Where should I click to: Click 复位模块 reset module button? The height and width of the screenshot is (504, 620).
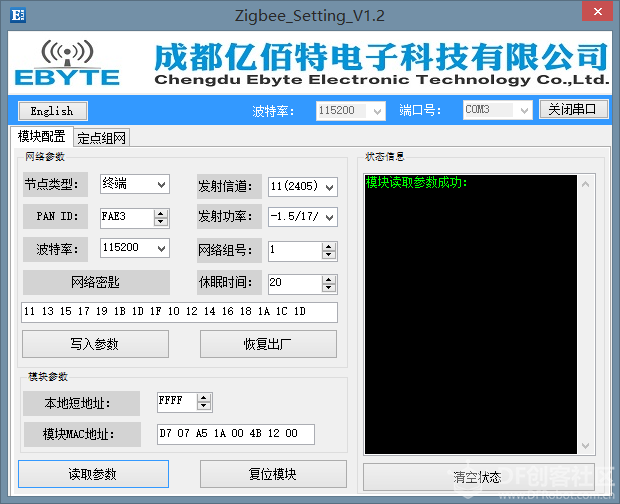[x=273, y=474]
